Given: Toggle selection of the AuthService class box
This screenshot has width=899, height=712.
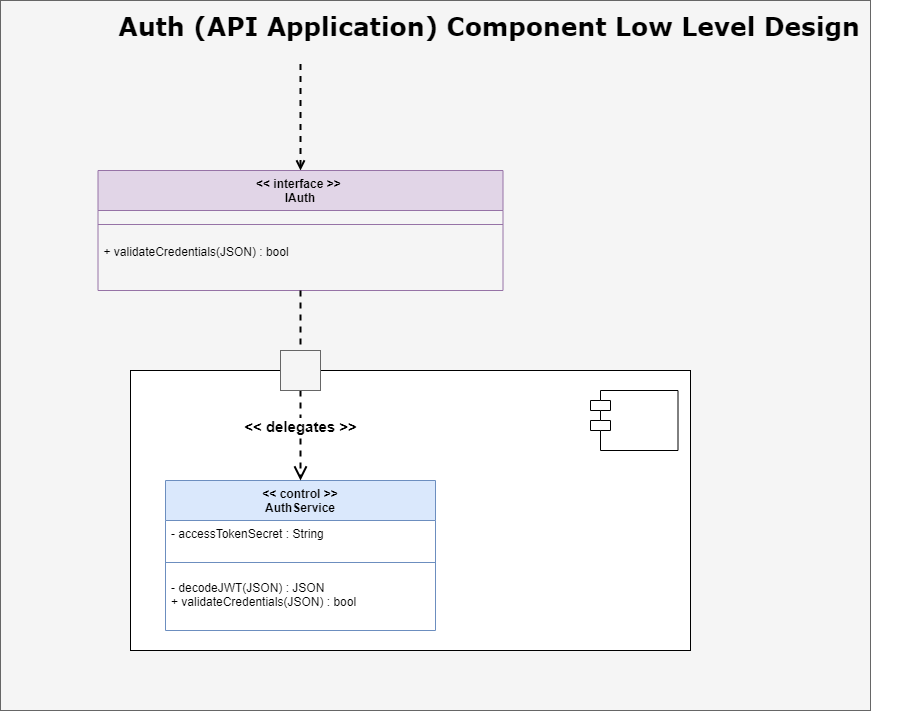Looking at the screenshot, I should click(x=299, y=555).
